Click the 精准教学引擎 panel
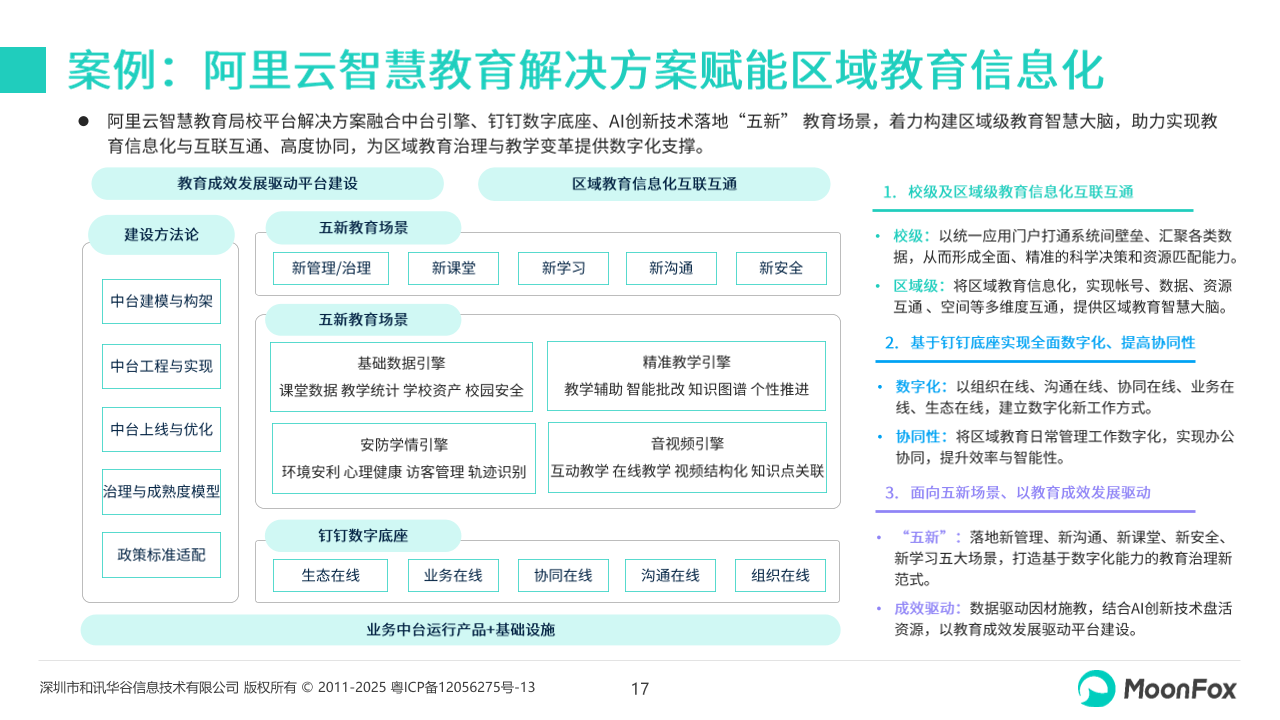1280x720 pixels. tap(686, 377)
